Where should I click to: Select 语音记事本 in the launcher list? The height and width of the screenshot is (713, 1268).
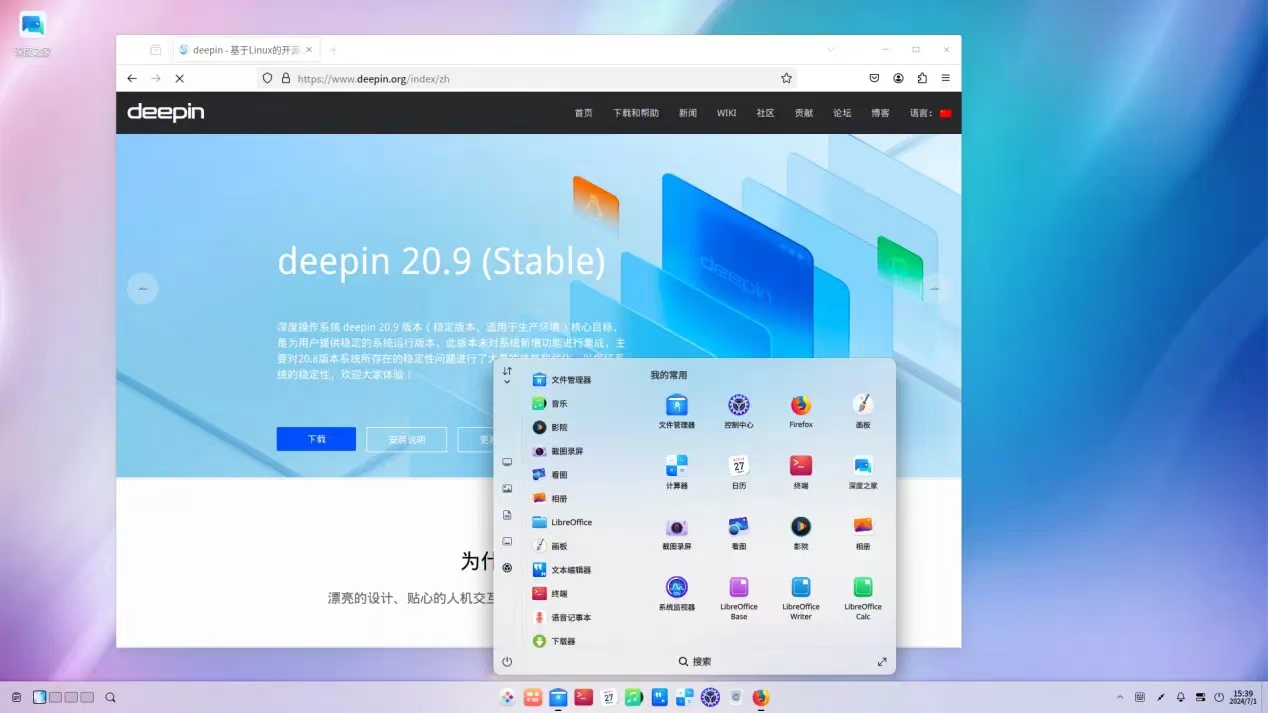tap(562, 618)
